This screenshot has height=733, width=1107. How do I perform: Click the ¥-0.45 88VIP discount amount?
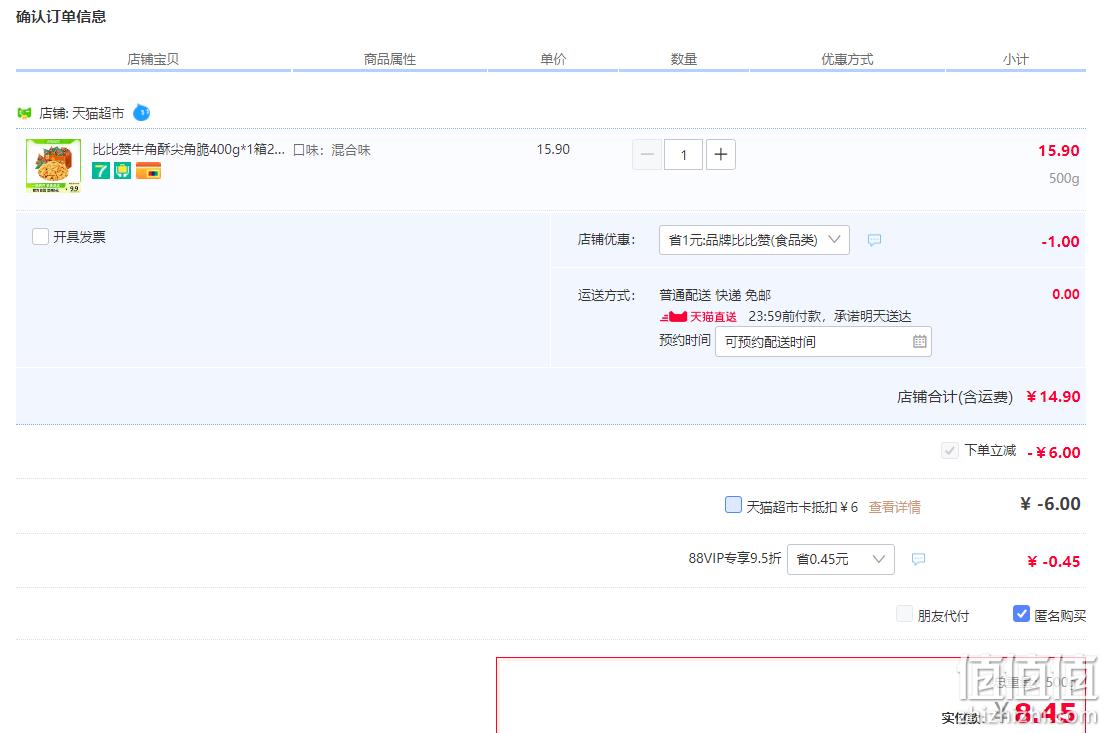click(x=1053, y=561)
